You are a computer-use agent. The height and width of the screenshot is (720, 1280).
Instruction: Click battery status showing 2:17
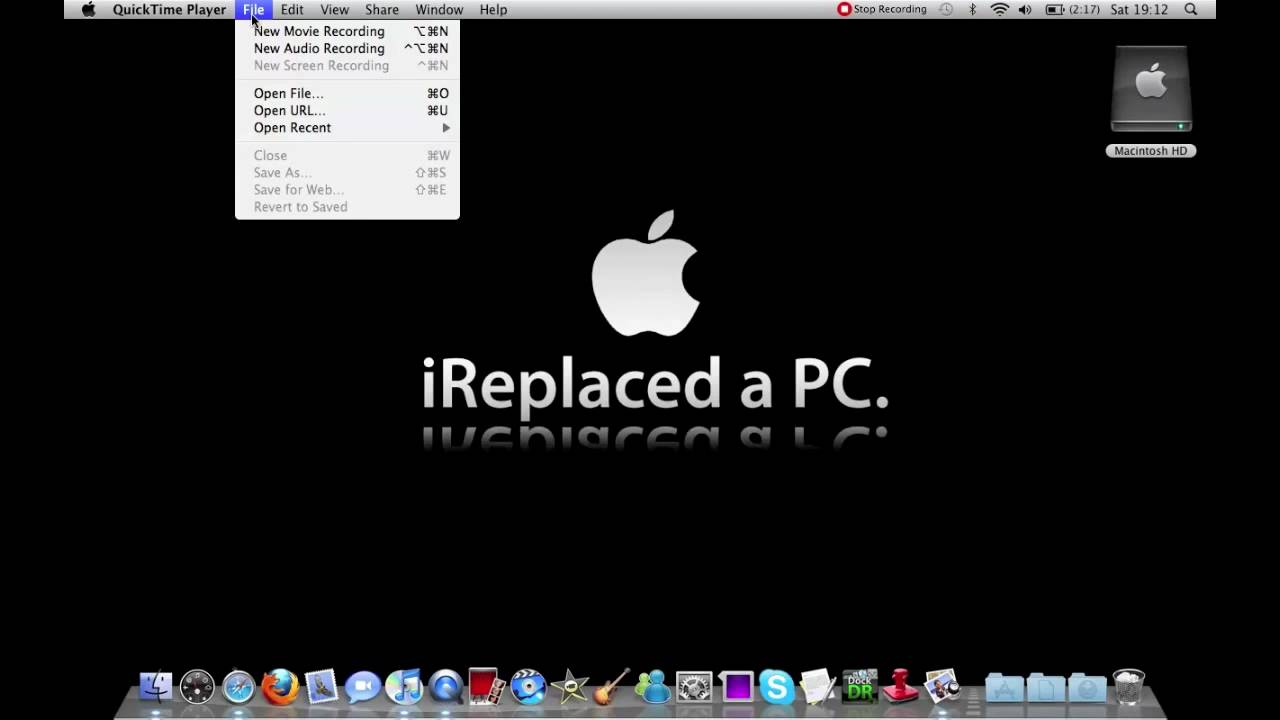coord(1073,9)
